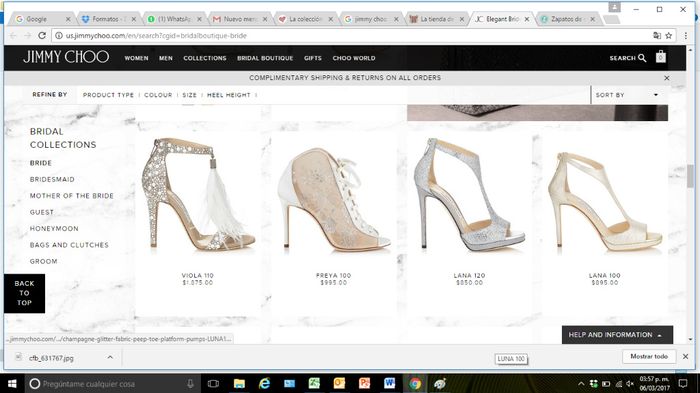Click the volume icon in system tray
This screenshot has height=393, width=700.
tap(630, 384)
